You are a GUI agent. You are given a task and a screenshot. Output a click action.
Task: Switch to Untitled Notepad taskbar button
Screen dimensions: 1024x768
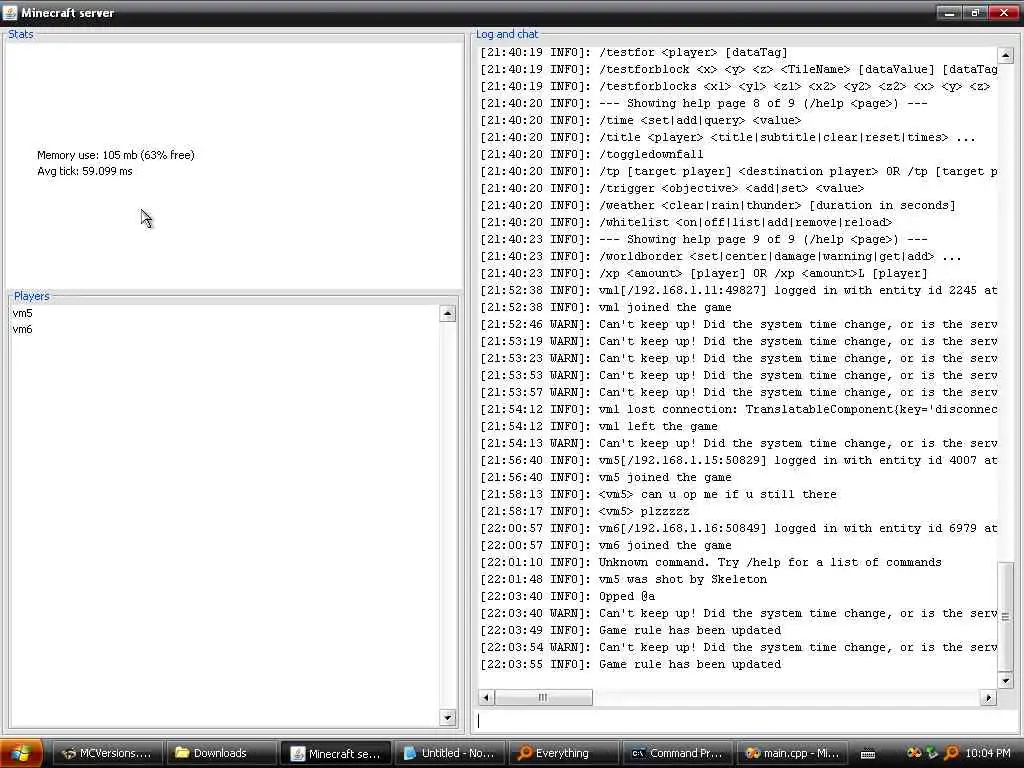449,753
